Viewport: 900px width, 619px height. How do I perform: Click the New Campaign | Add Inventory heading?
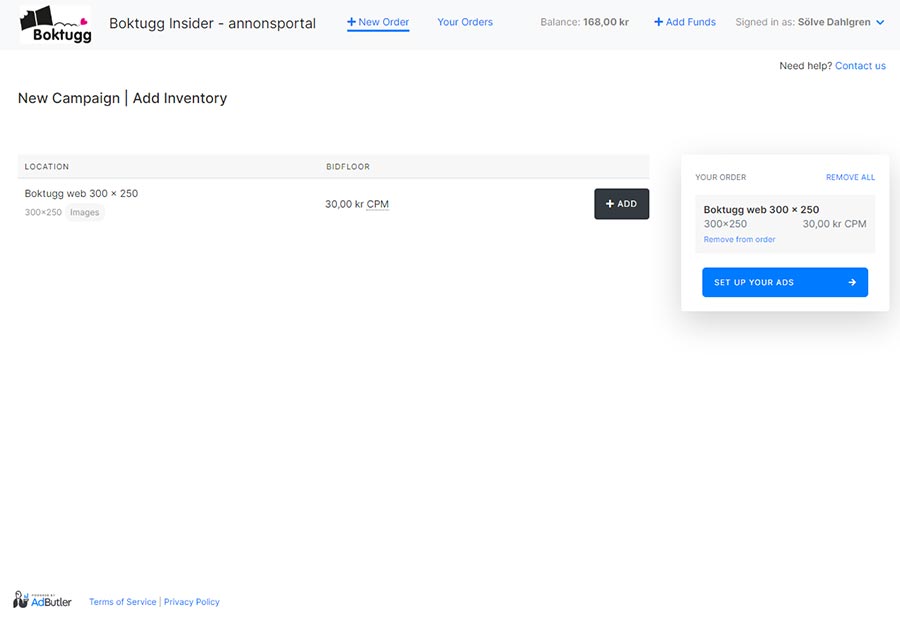pos(122,98)
